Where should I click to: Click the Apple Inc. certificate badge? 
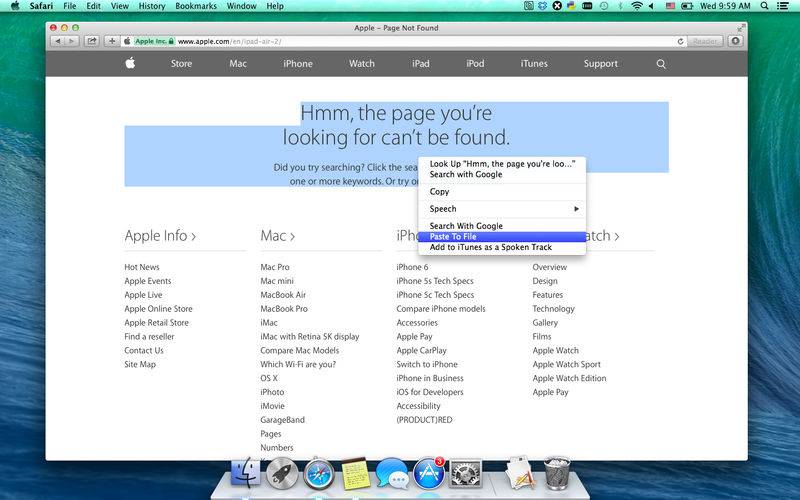(154, 41)
